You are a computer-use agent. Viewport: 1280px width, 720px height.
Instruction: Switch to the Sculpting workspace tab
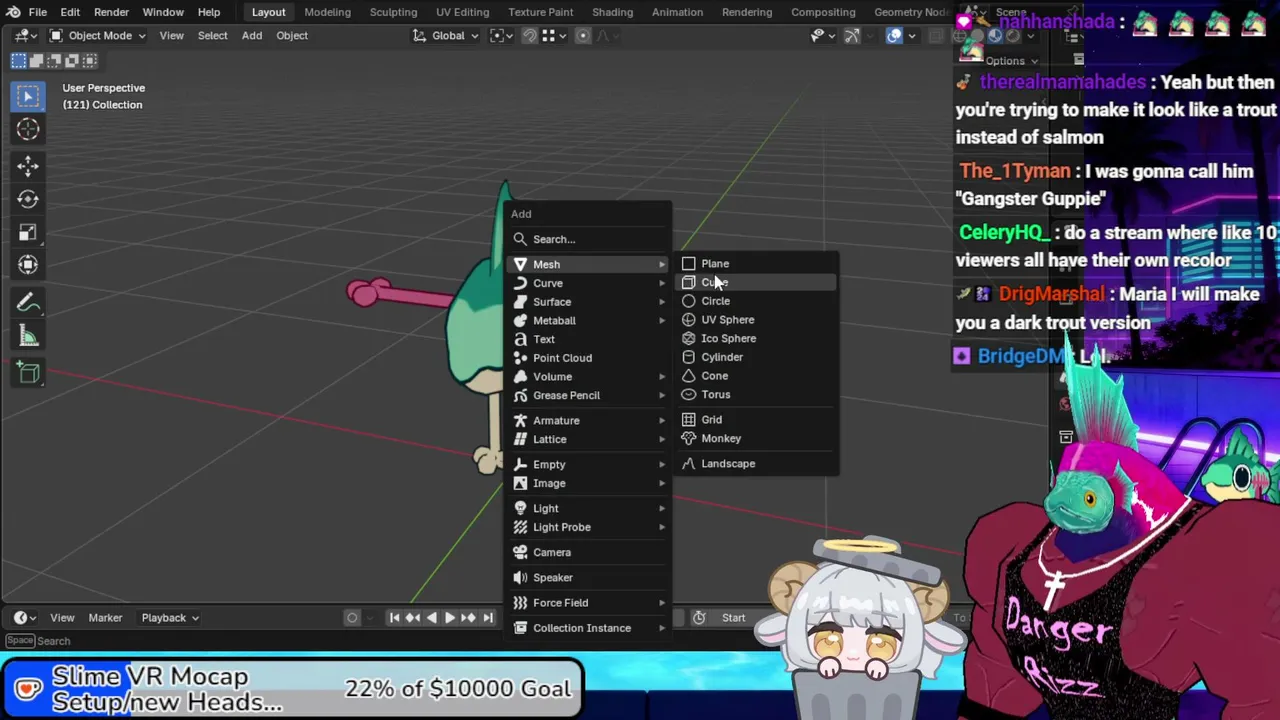pos(393,12)
